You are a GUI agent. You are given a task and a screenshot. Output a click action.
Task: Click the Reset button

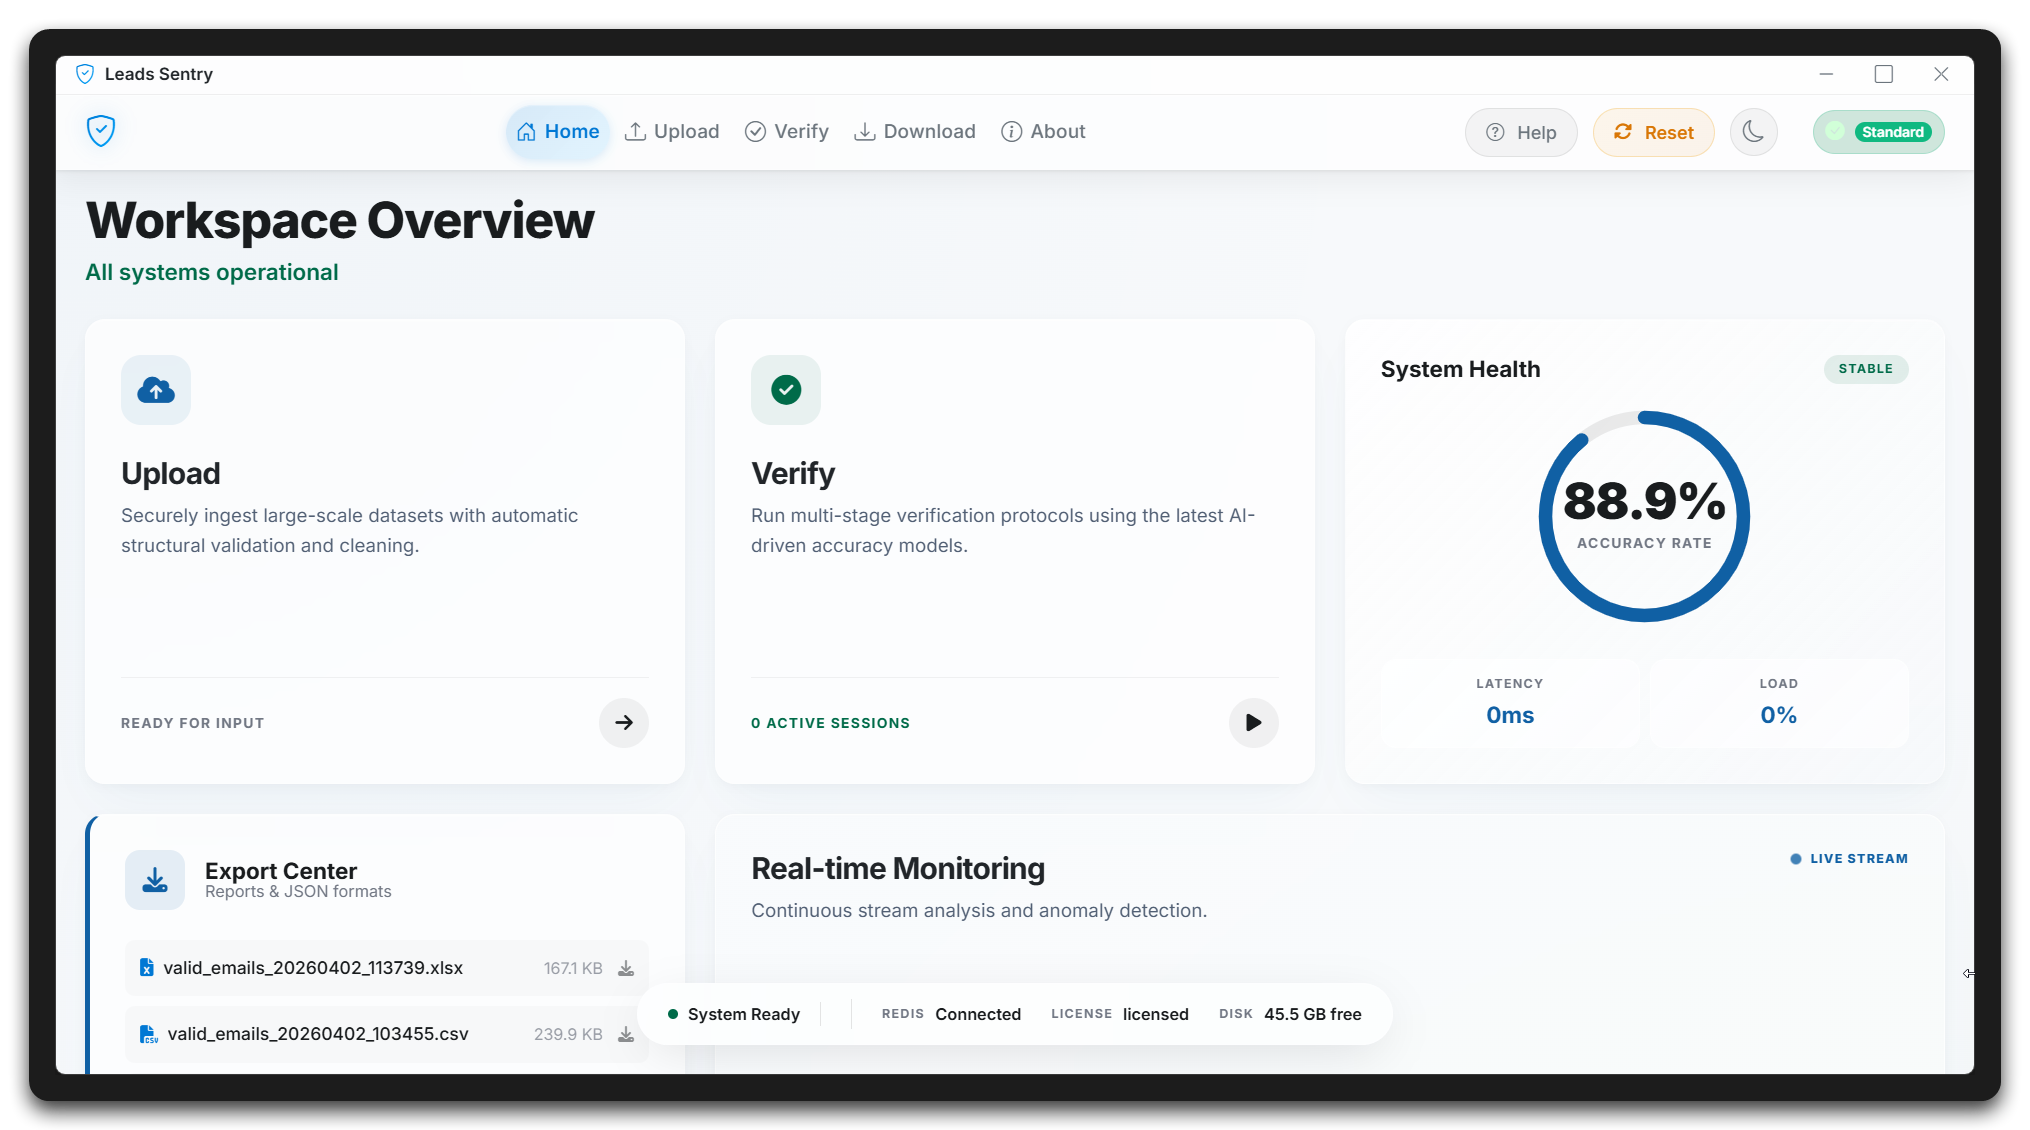[x=1653, y=132]
